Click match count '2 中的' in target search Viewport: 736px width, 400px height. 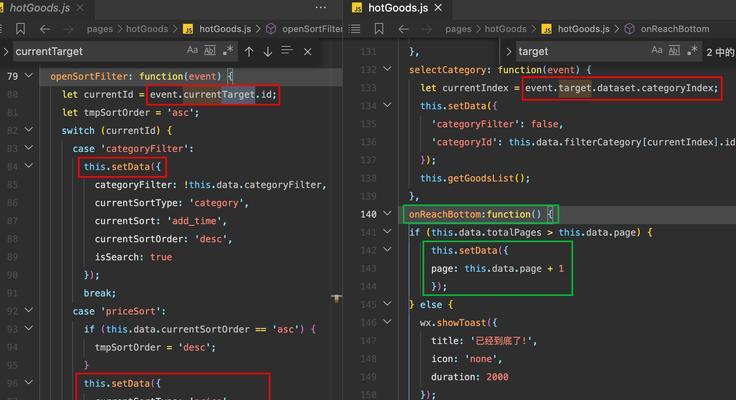[x=721, y=52]
